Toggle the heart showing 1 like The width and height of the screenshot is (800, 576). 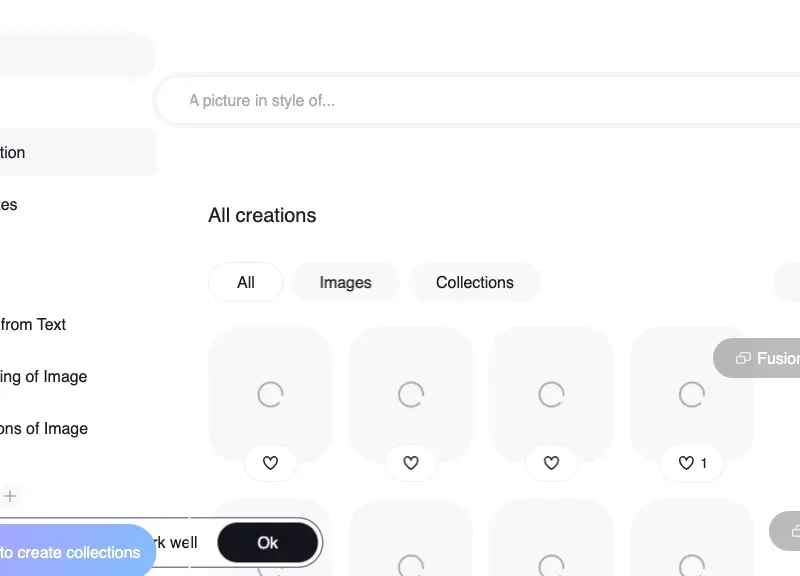[x=692, y=463]
